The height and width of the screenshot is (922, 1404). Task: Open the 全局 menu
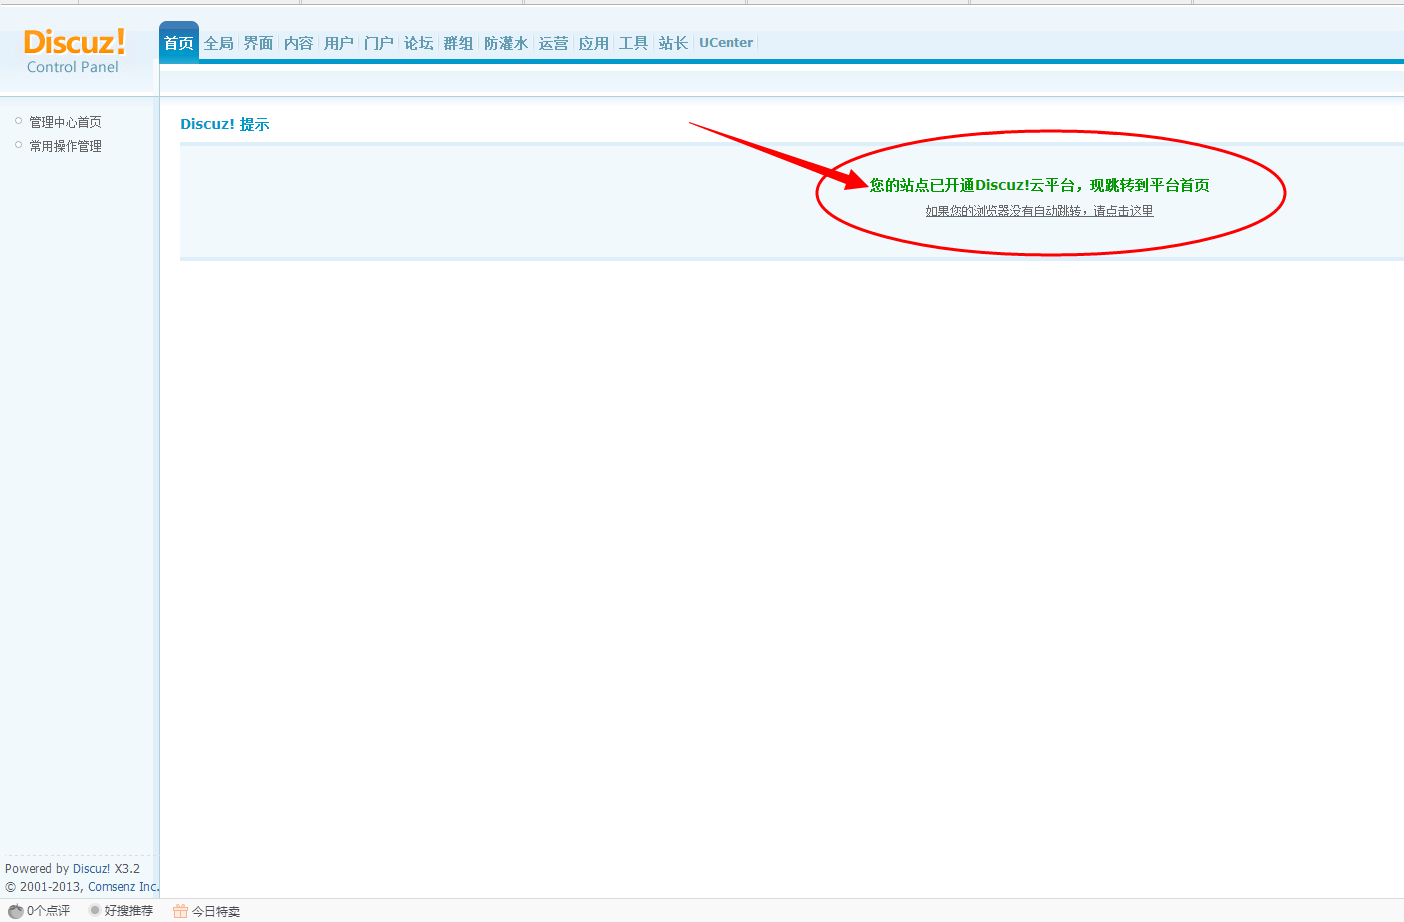[x=219, y=43]
